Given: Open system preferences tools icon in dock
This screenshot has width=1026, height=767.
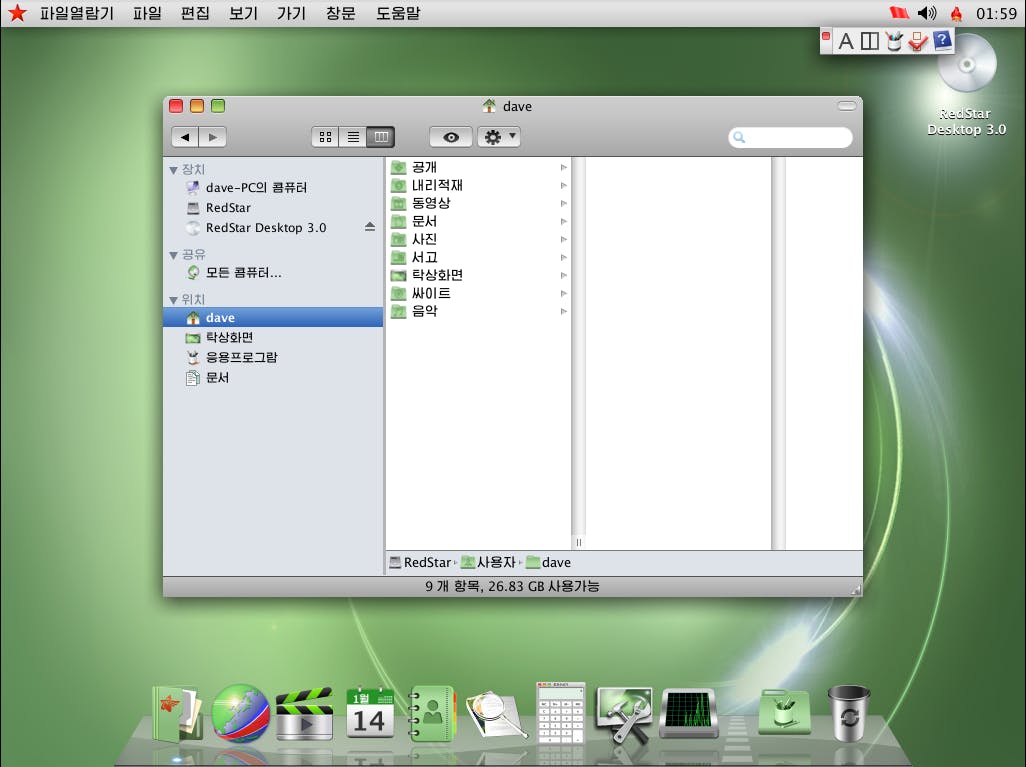Looking at the screenshot, I should point(624,713).
